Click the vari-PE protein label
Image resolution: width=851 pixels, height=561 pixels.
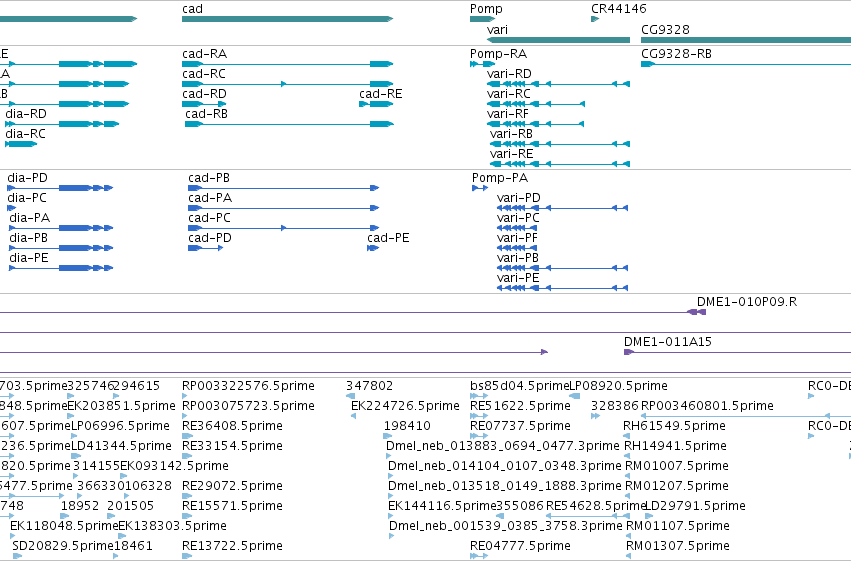click(518, 278)
